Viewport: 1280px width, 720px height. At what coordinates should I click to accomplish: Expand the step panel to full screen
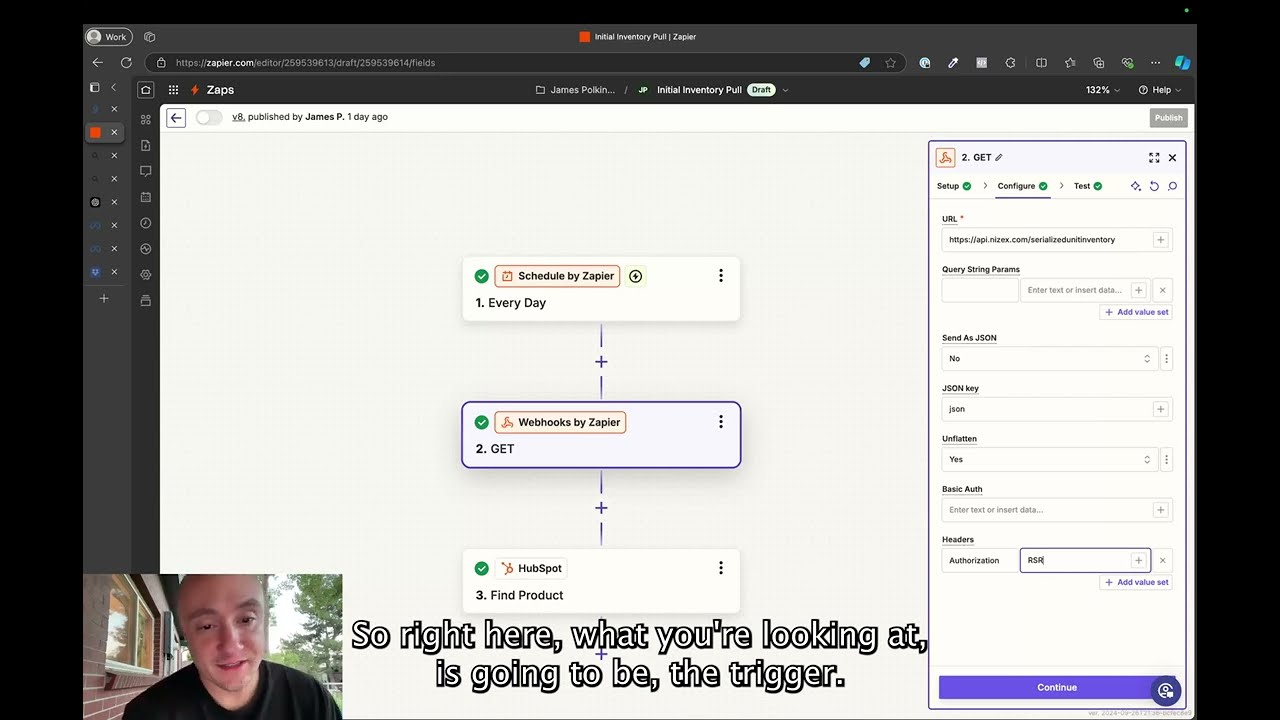[x=1154, y=158]
